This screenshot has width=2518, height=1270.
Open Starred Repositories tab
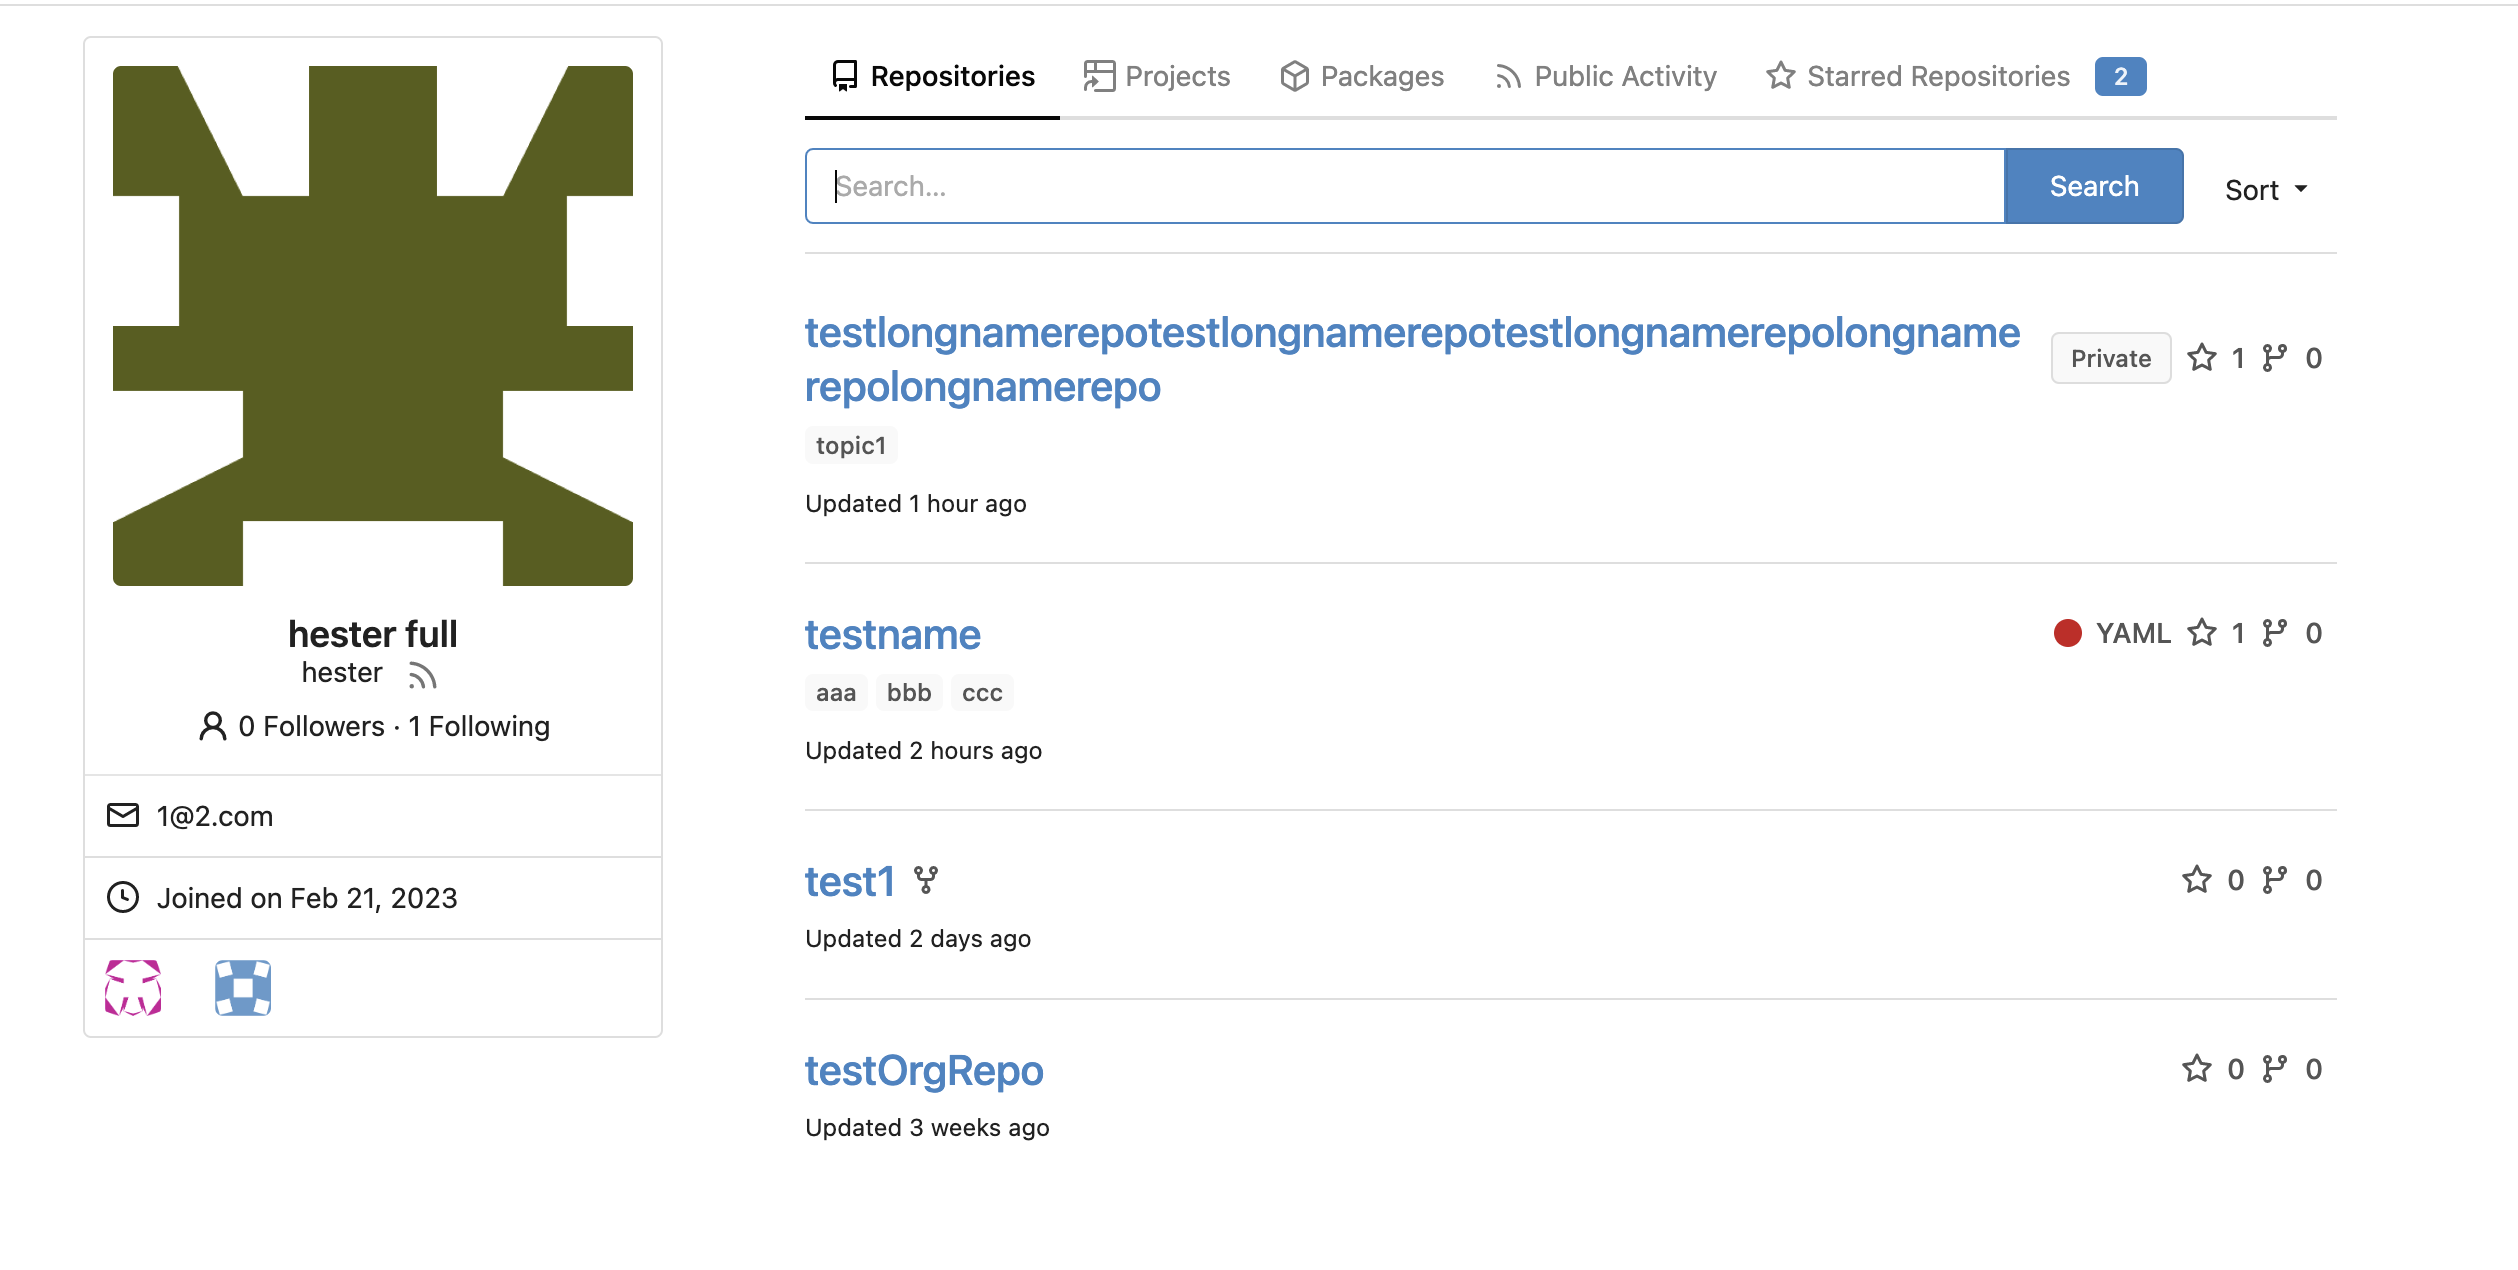tap(1937, 76)
